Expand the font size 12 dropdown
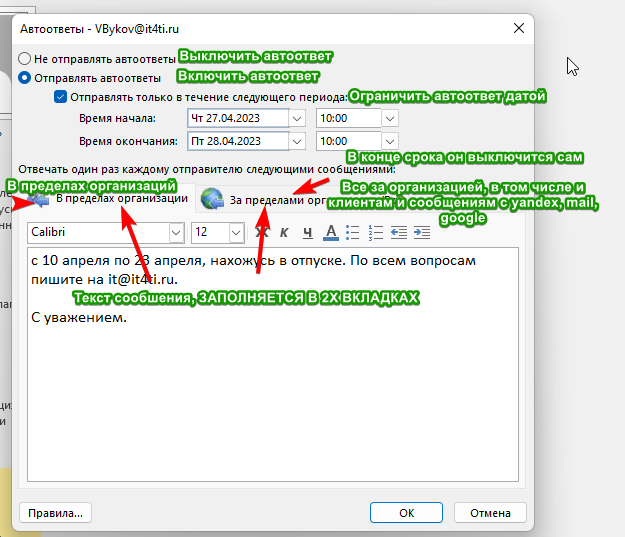Image resolution: width=625 pixels, height=537 pixels. click(236, 233)
